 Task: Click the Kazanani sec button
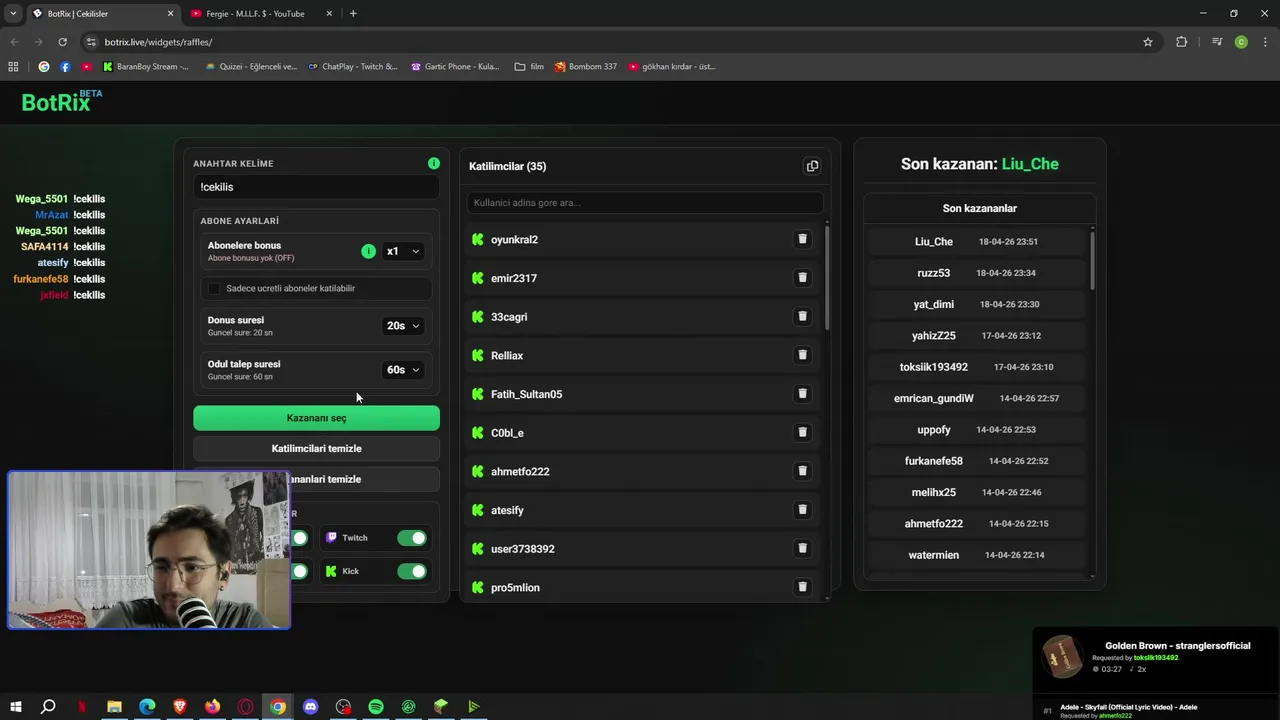316,418
